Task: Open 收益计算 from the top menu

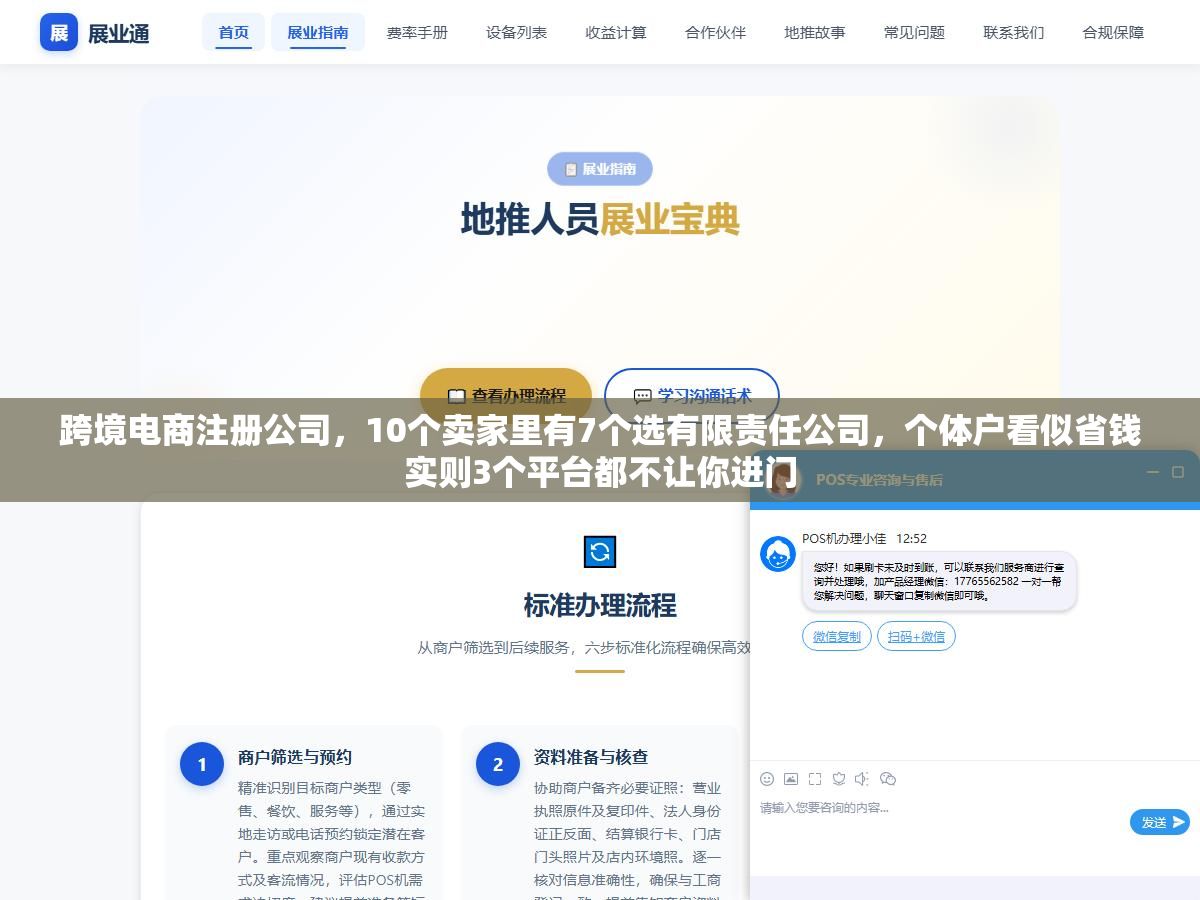Action: (616, 32)
